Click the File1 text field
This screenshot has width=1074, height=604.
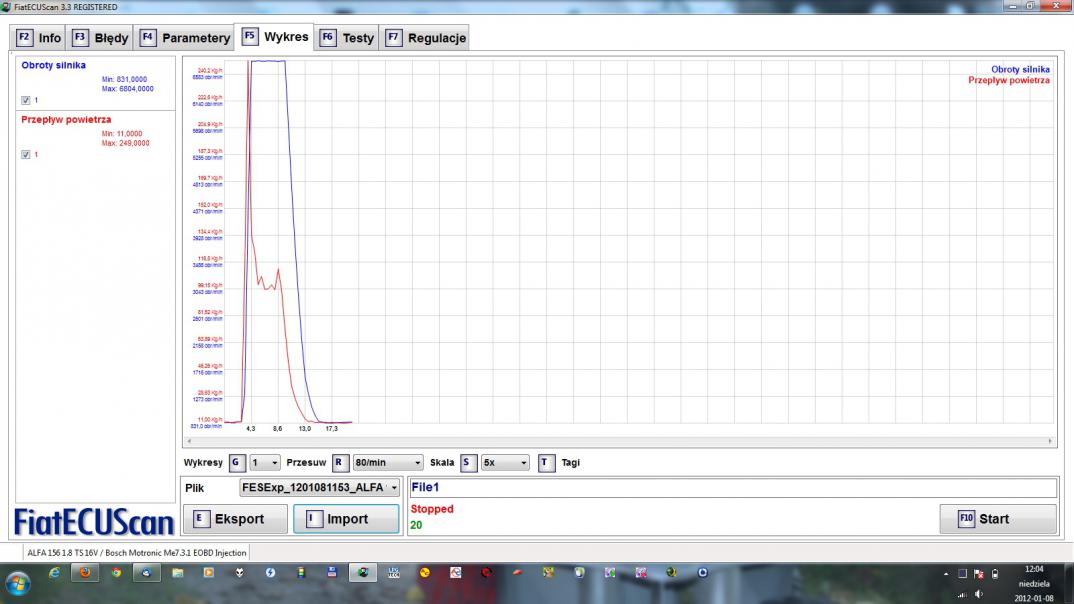tap(732, 488)
